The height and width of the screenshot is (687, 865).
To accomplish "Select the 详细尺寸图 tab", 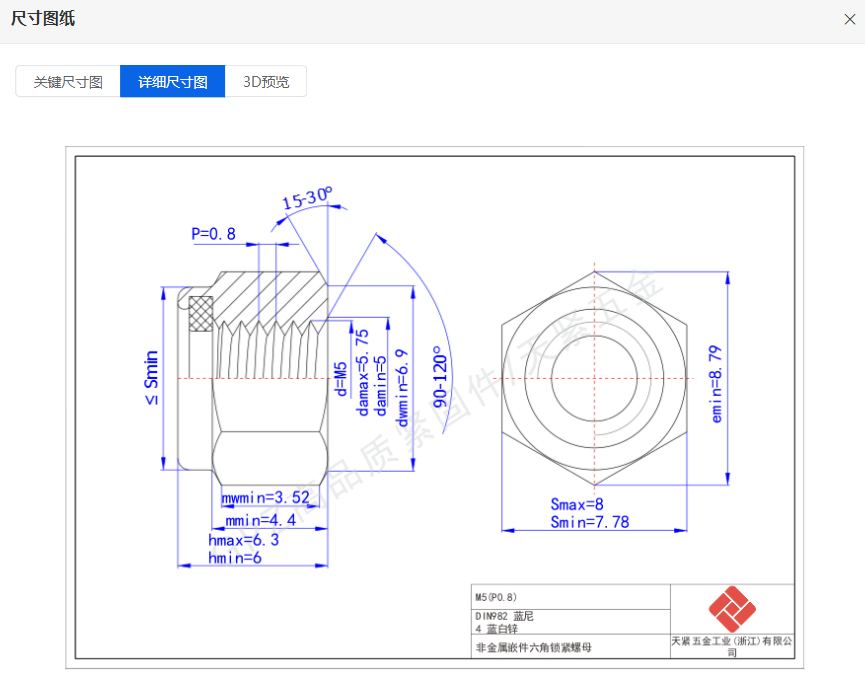I will point(173,82).
